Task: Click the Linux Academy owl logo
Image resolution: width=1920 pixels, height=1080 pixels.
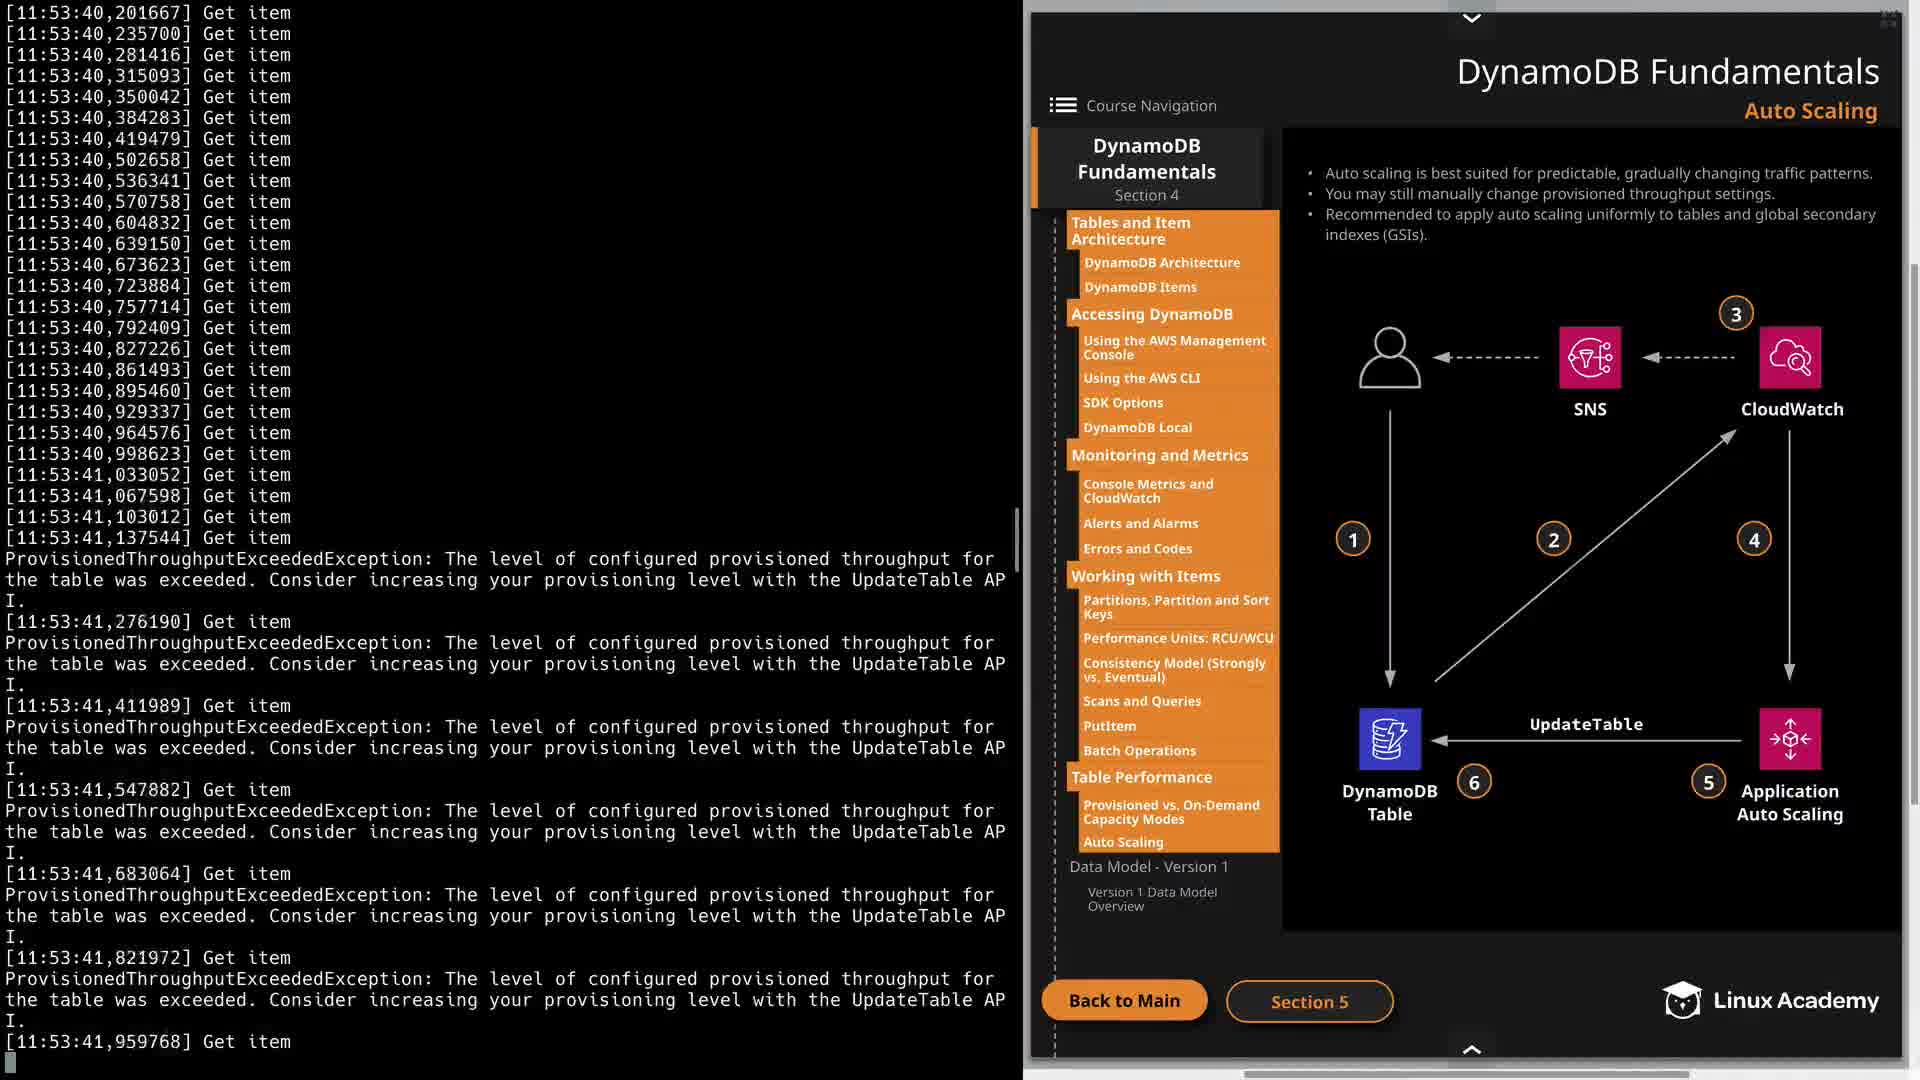Action: point(1682,1000)
